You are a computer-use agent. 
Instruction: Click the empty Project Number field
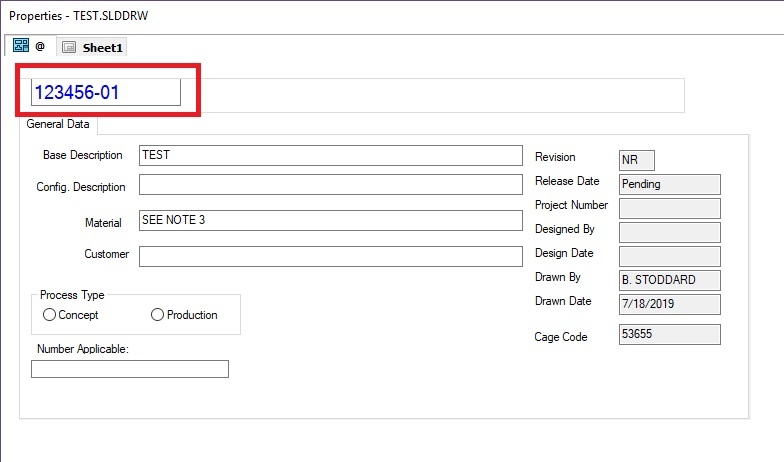[670, 208]
